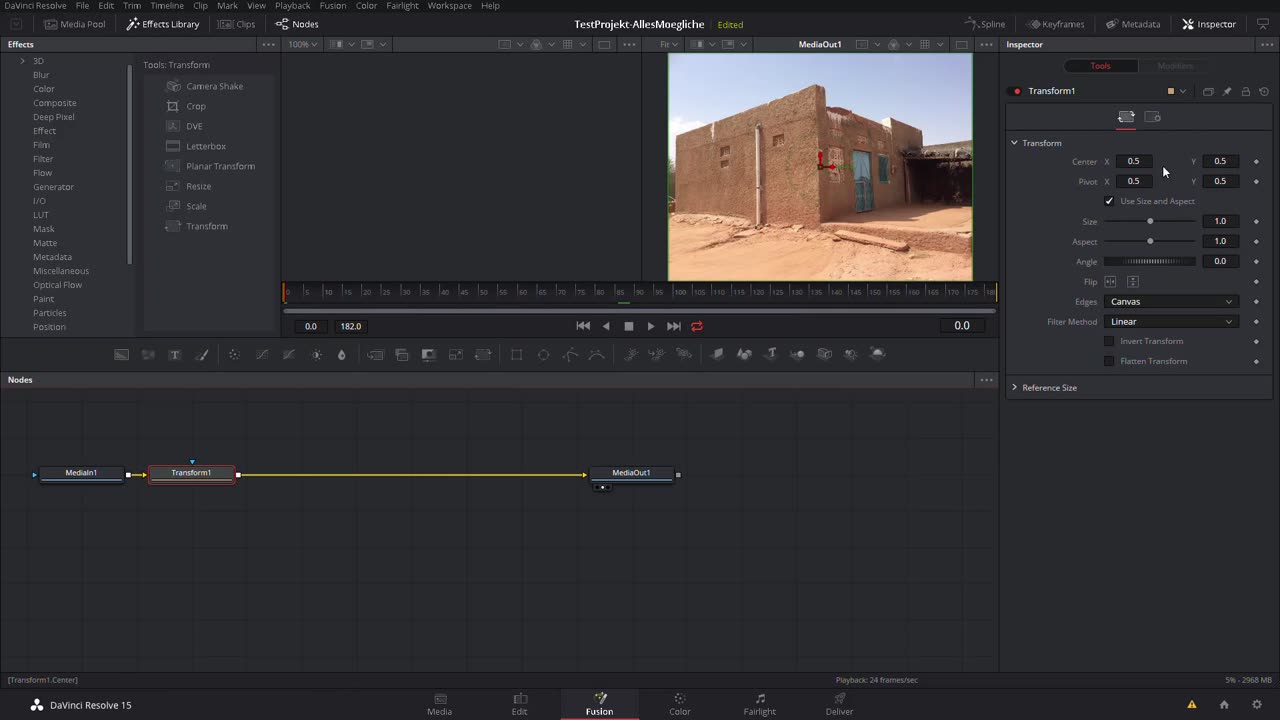Add a Rectangle mask tool

coord(517,354)
